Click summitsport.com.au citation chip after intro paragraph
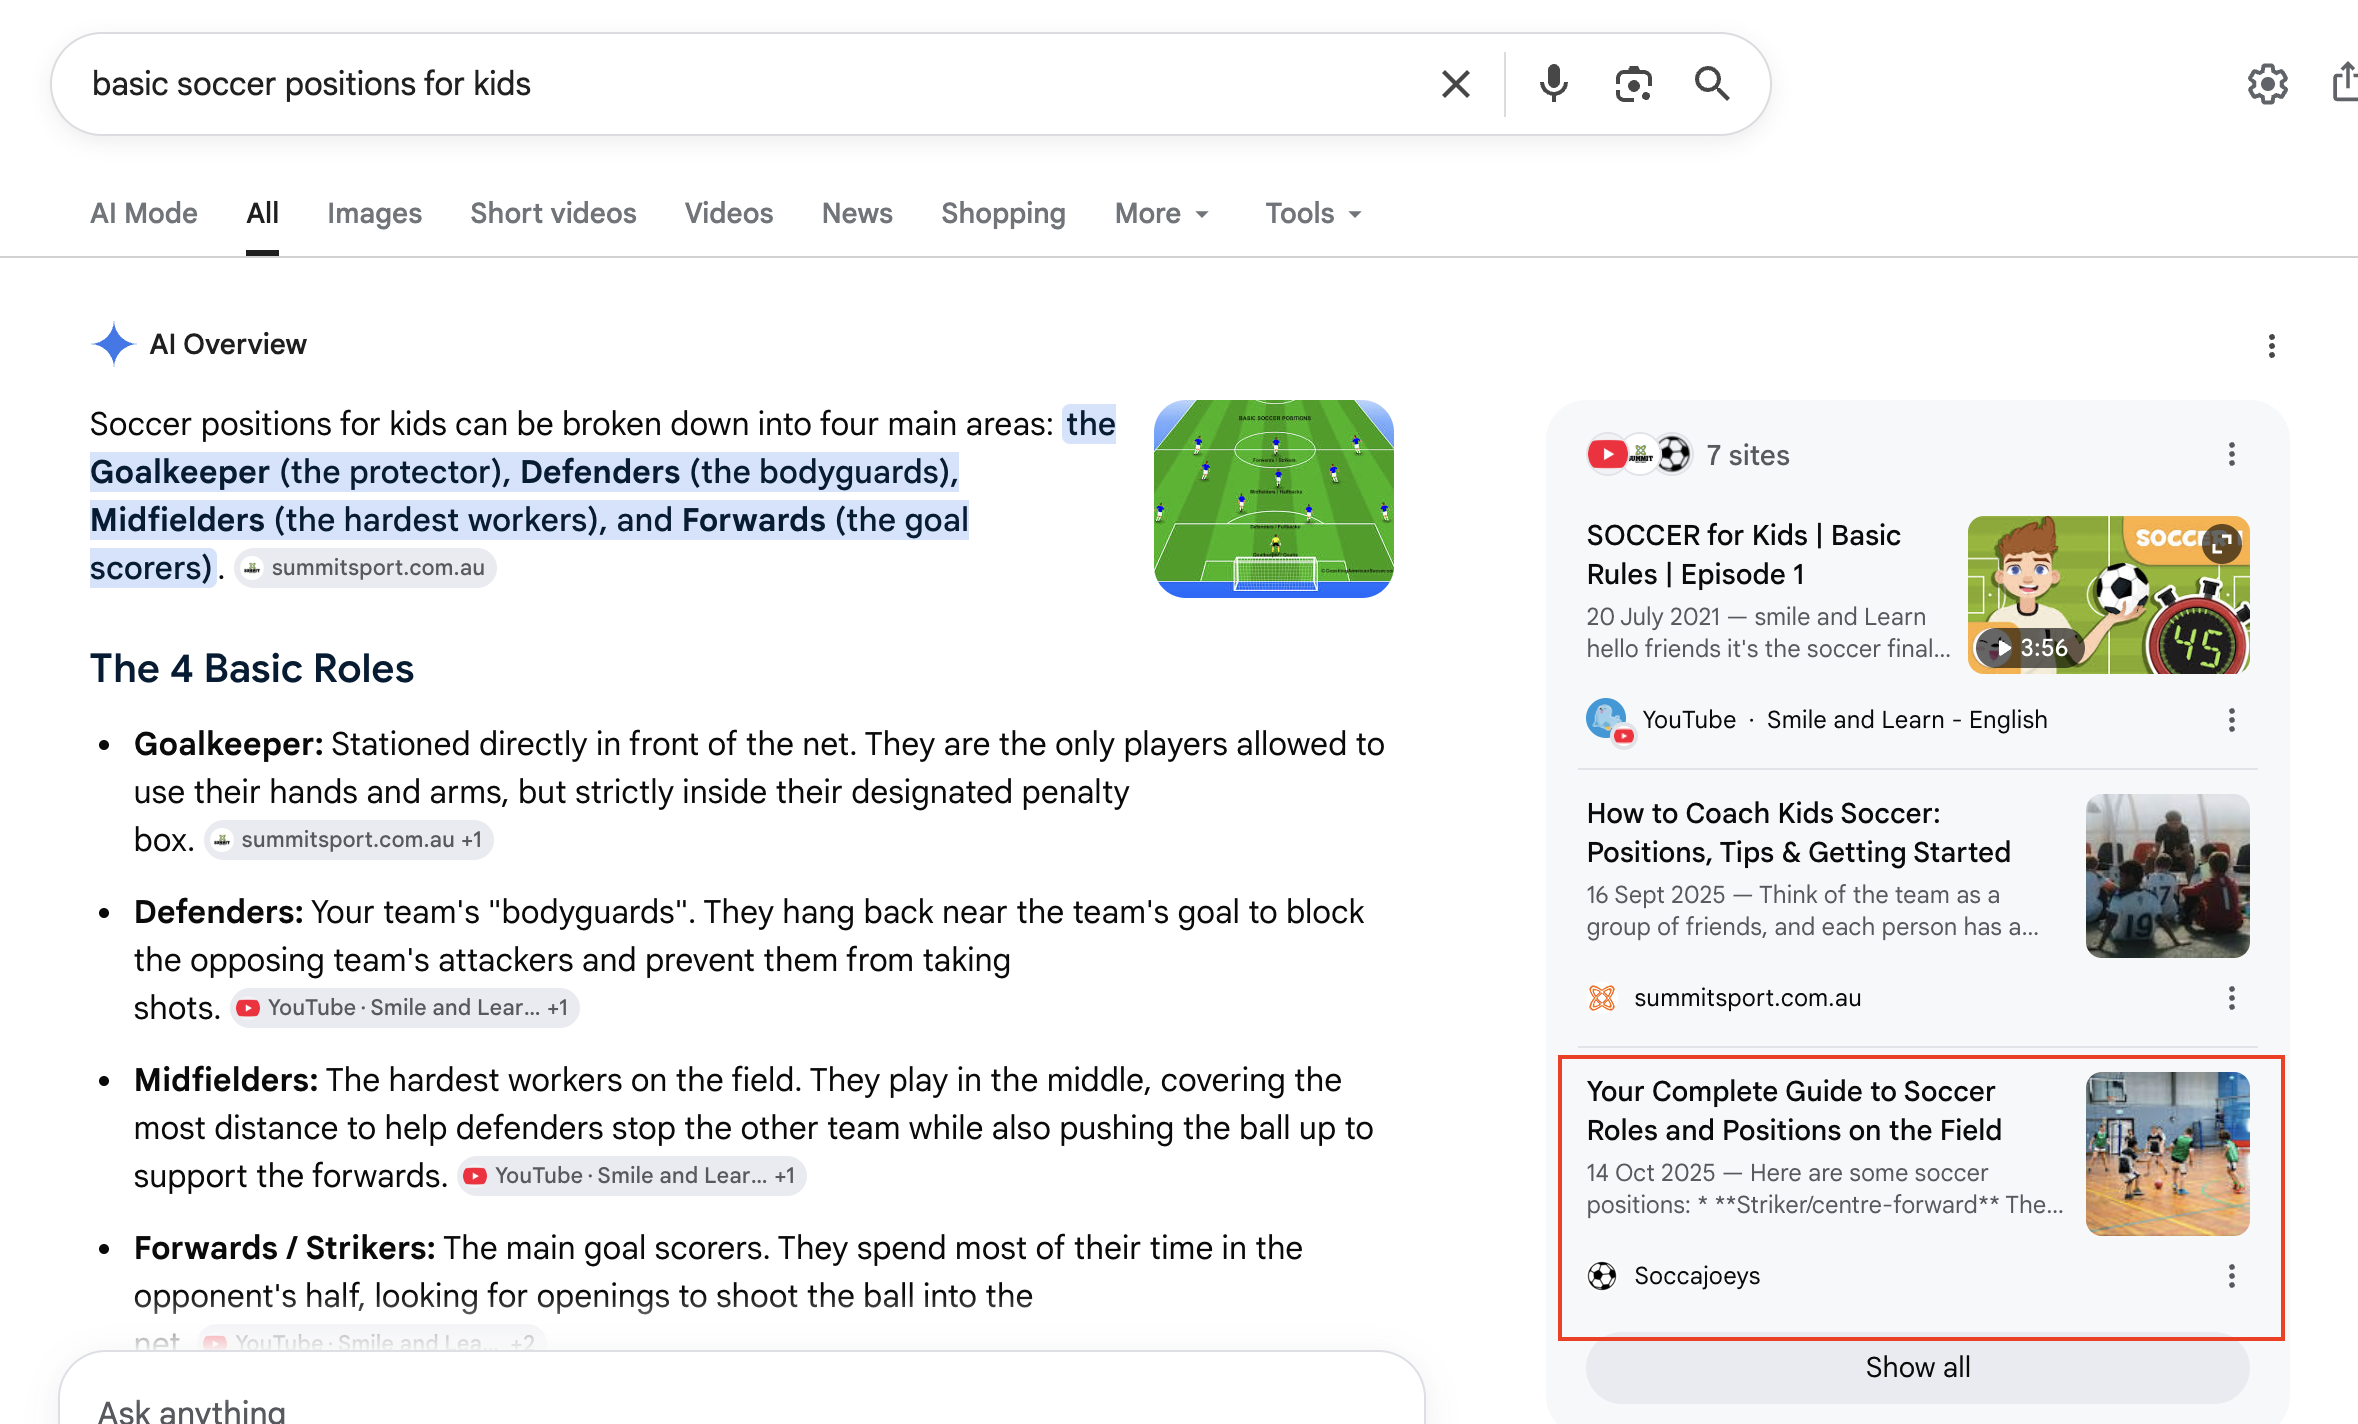2358x1424 pixels. (366, 568)
